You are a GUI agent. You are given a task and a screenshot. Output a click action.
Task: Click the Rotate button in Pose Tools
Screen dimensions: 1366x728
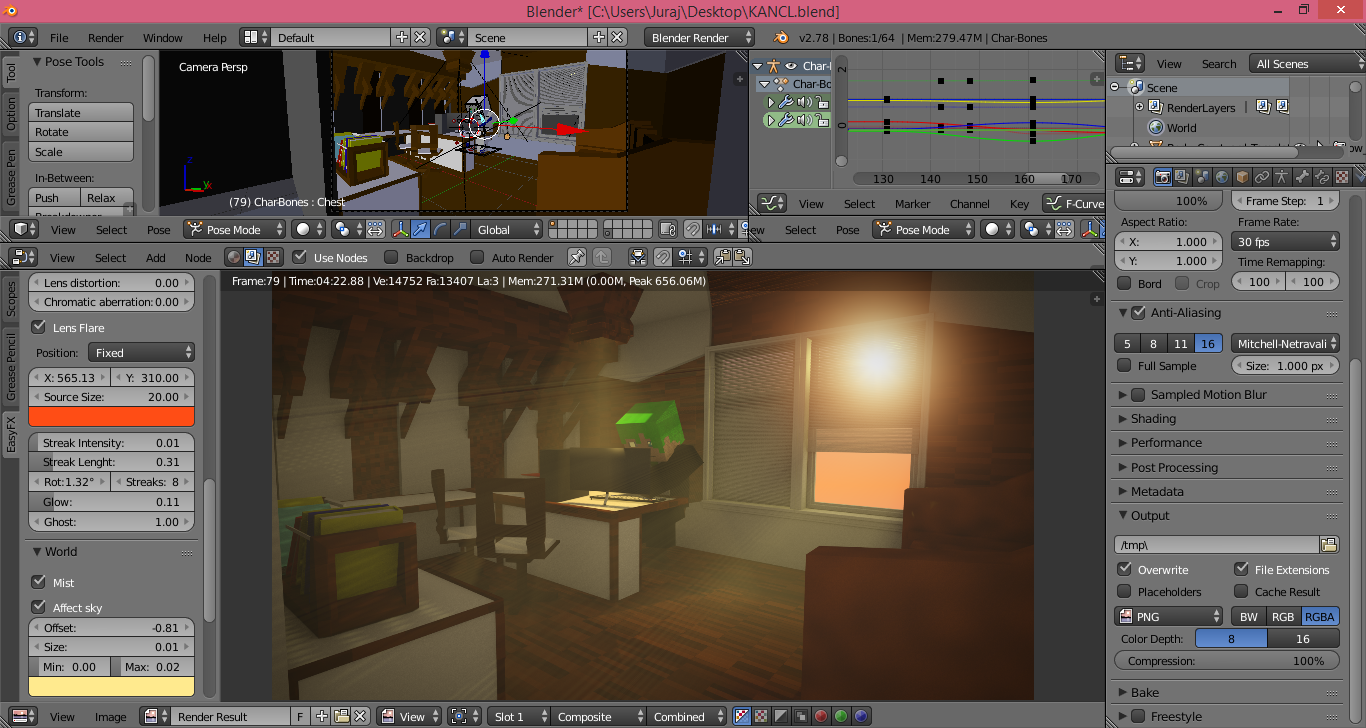click(81, 132)
